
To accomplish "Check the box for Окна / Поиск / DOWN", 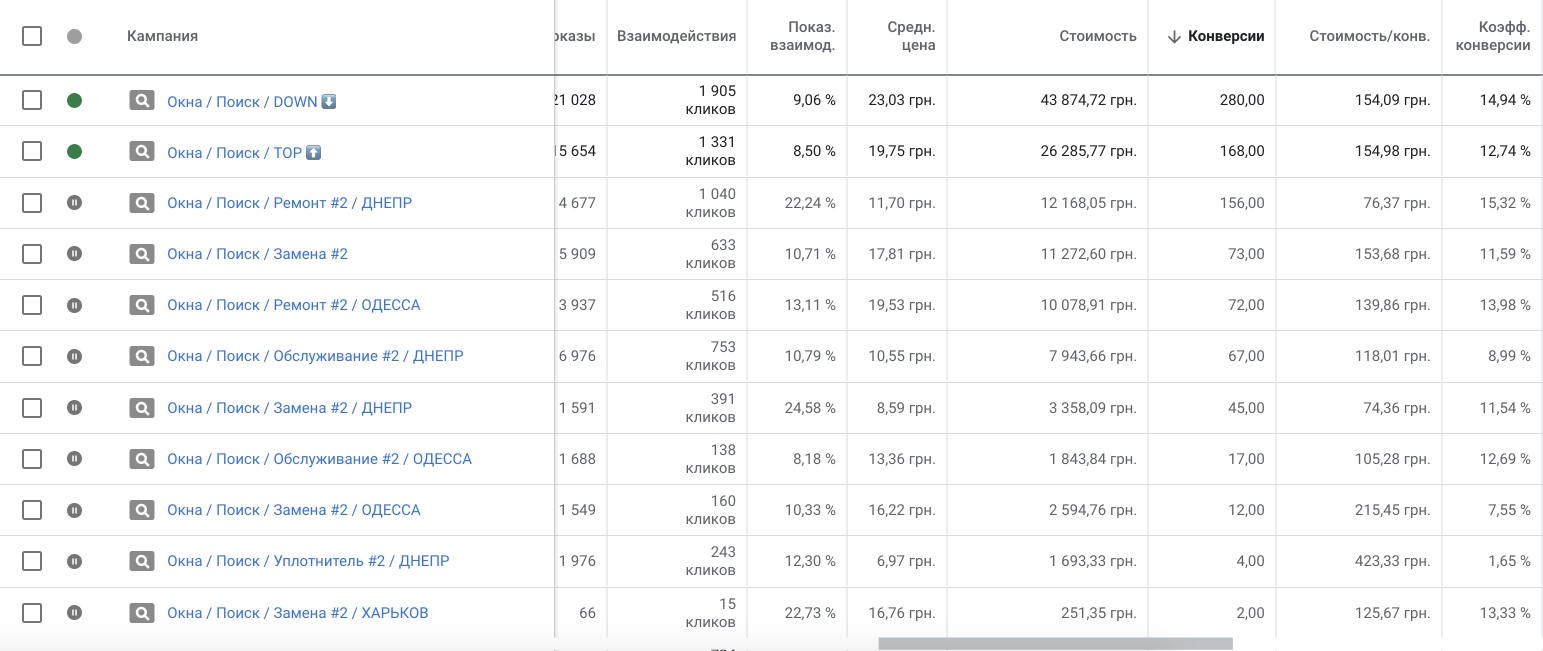I will coord(32,100).
